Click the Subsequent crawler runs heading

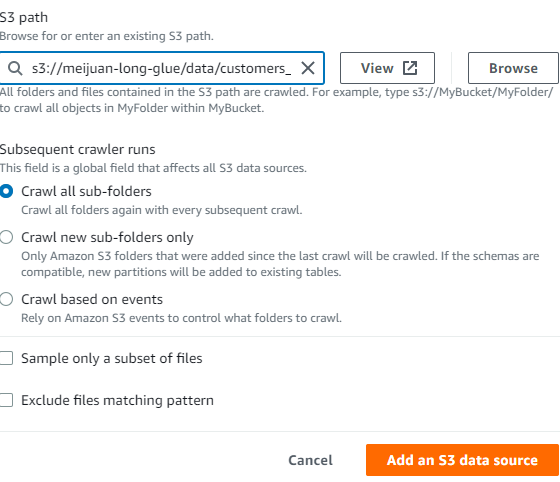coord(78,149)
